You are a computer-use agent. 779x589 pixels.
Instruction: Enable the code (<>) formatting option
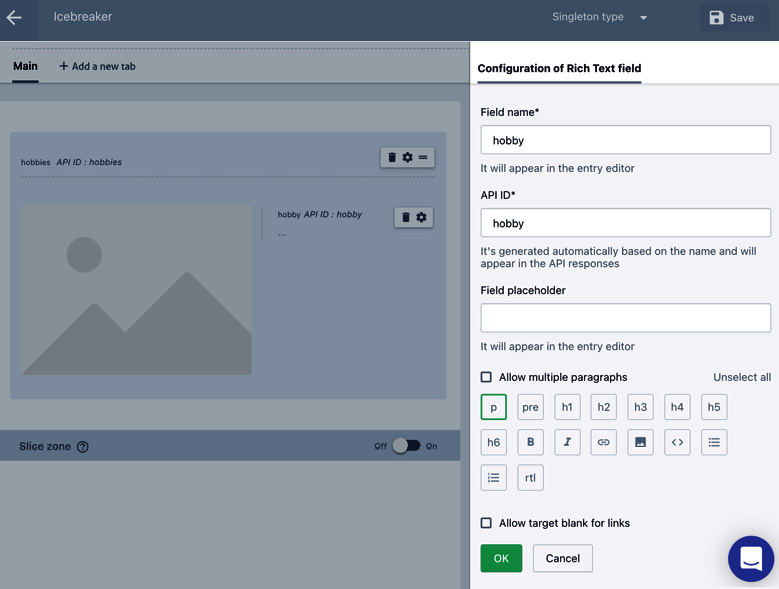pos(677,442)
